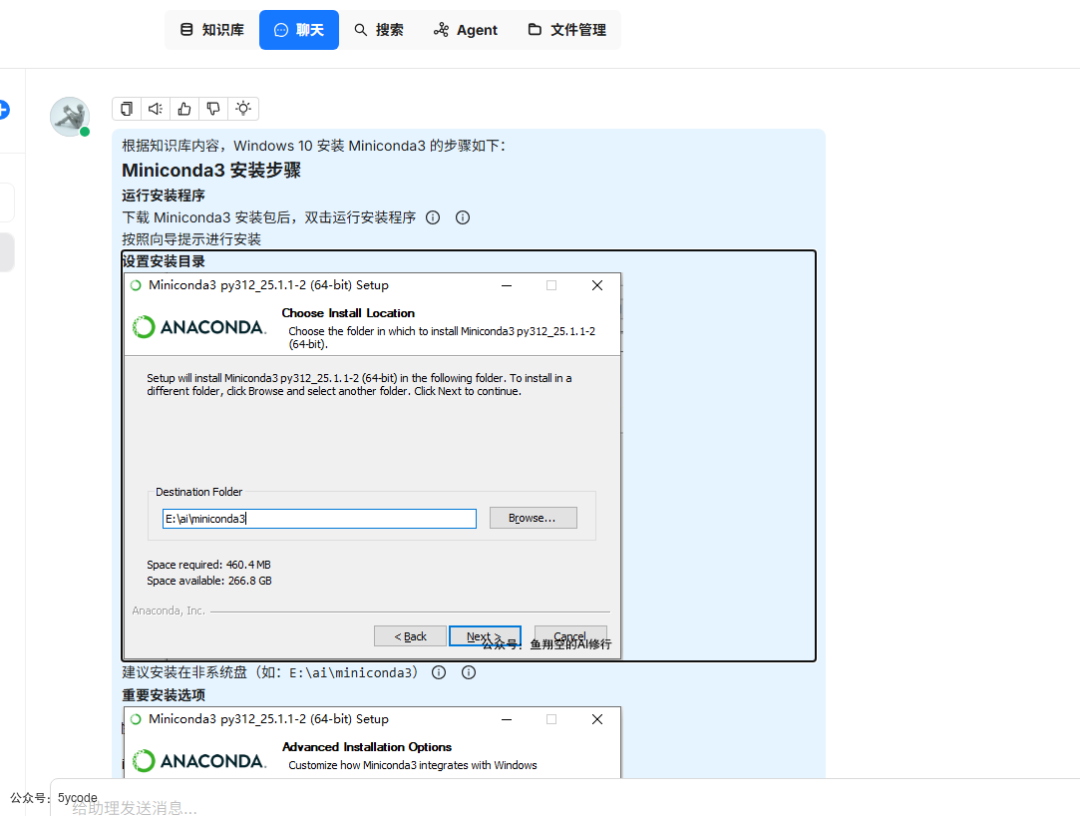
Task: Click the subheading 重要安装选项
Action: [x=163, y=695]
